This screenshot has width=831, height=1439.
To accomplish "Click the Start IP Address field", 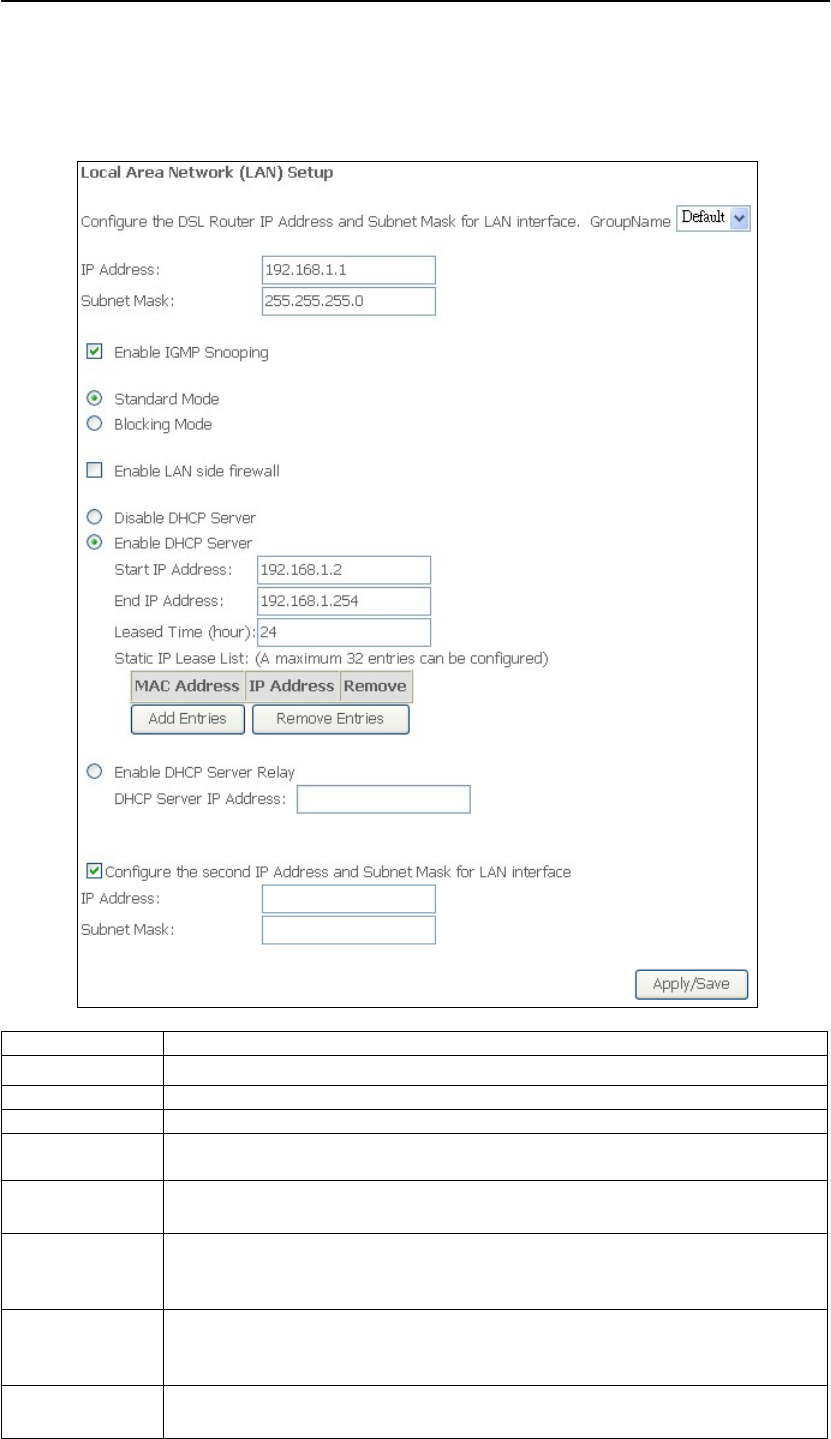I will 344,570.
